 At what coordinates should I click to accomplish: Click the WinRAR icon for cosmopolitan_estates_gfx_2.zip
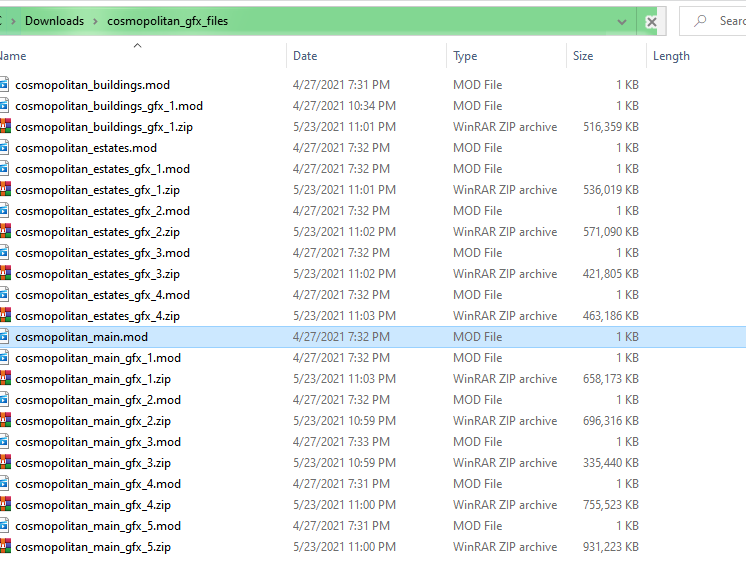5,232
